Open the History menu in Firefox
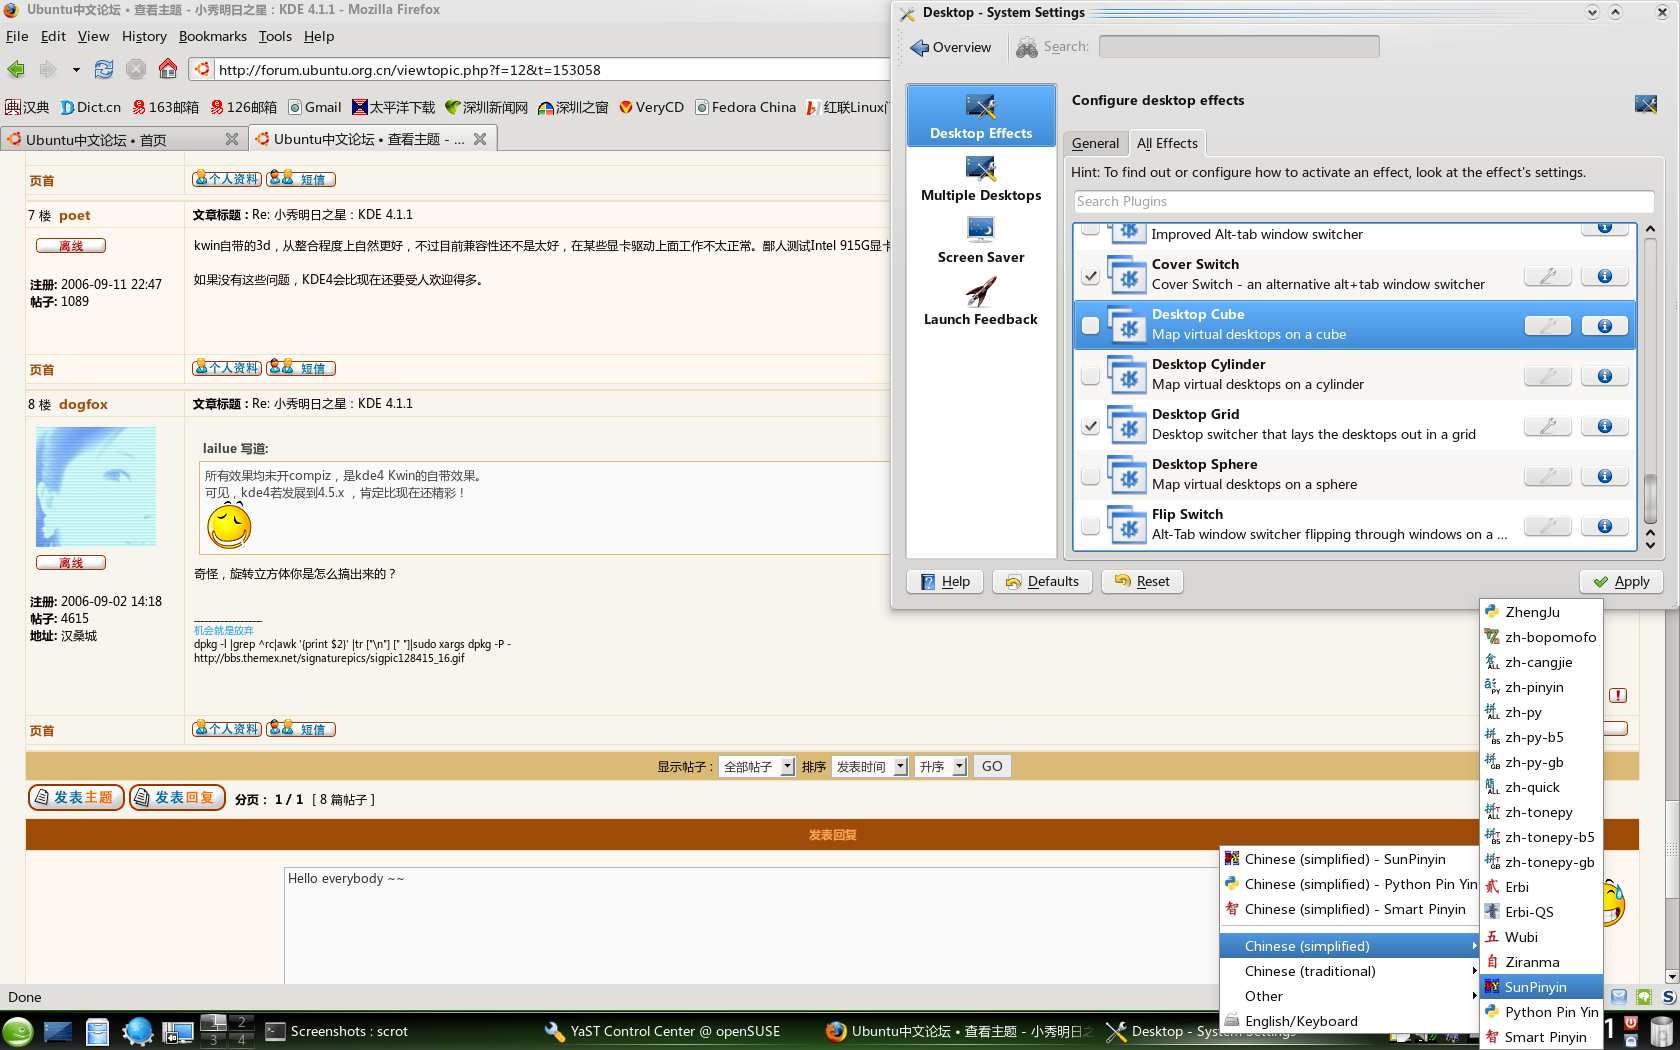The image size is (1680, 1050). (144, 36)
